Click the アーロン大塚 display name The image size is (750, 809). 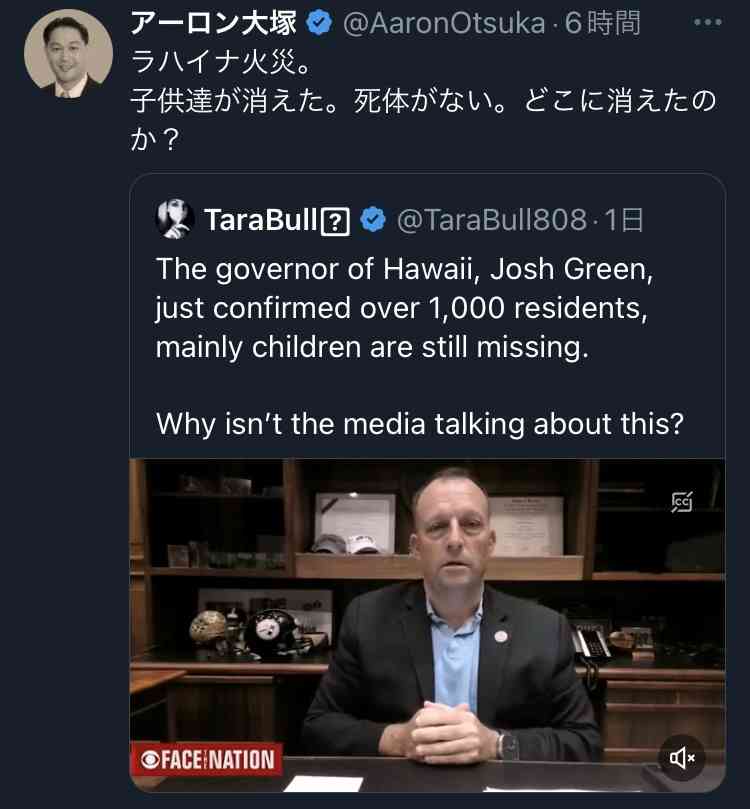coord(214,23)
